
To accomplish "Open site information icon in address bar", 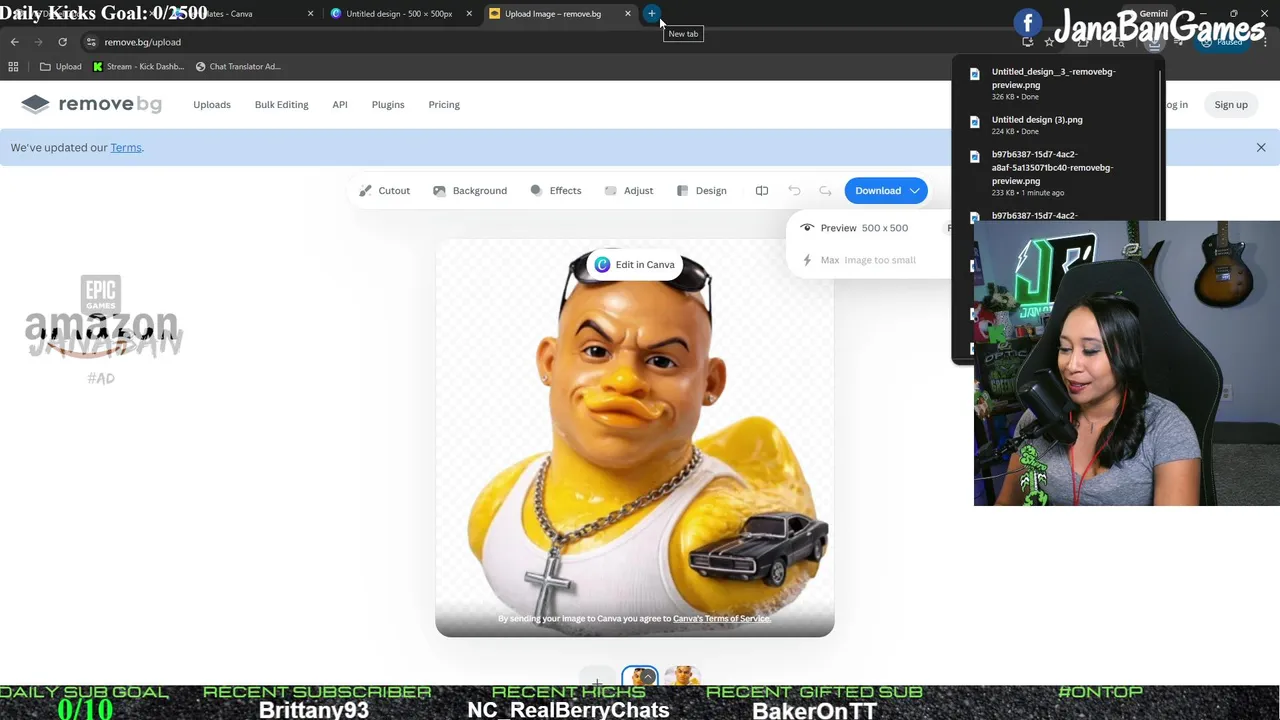I will (91, 42).
